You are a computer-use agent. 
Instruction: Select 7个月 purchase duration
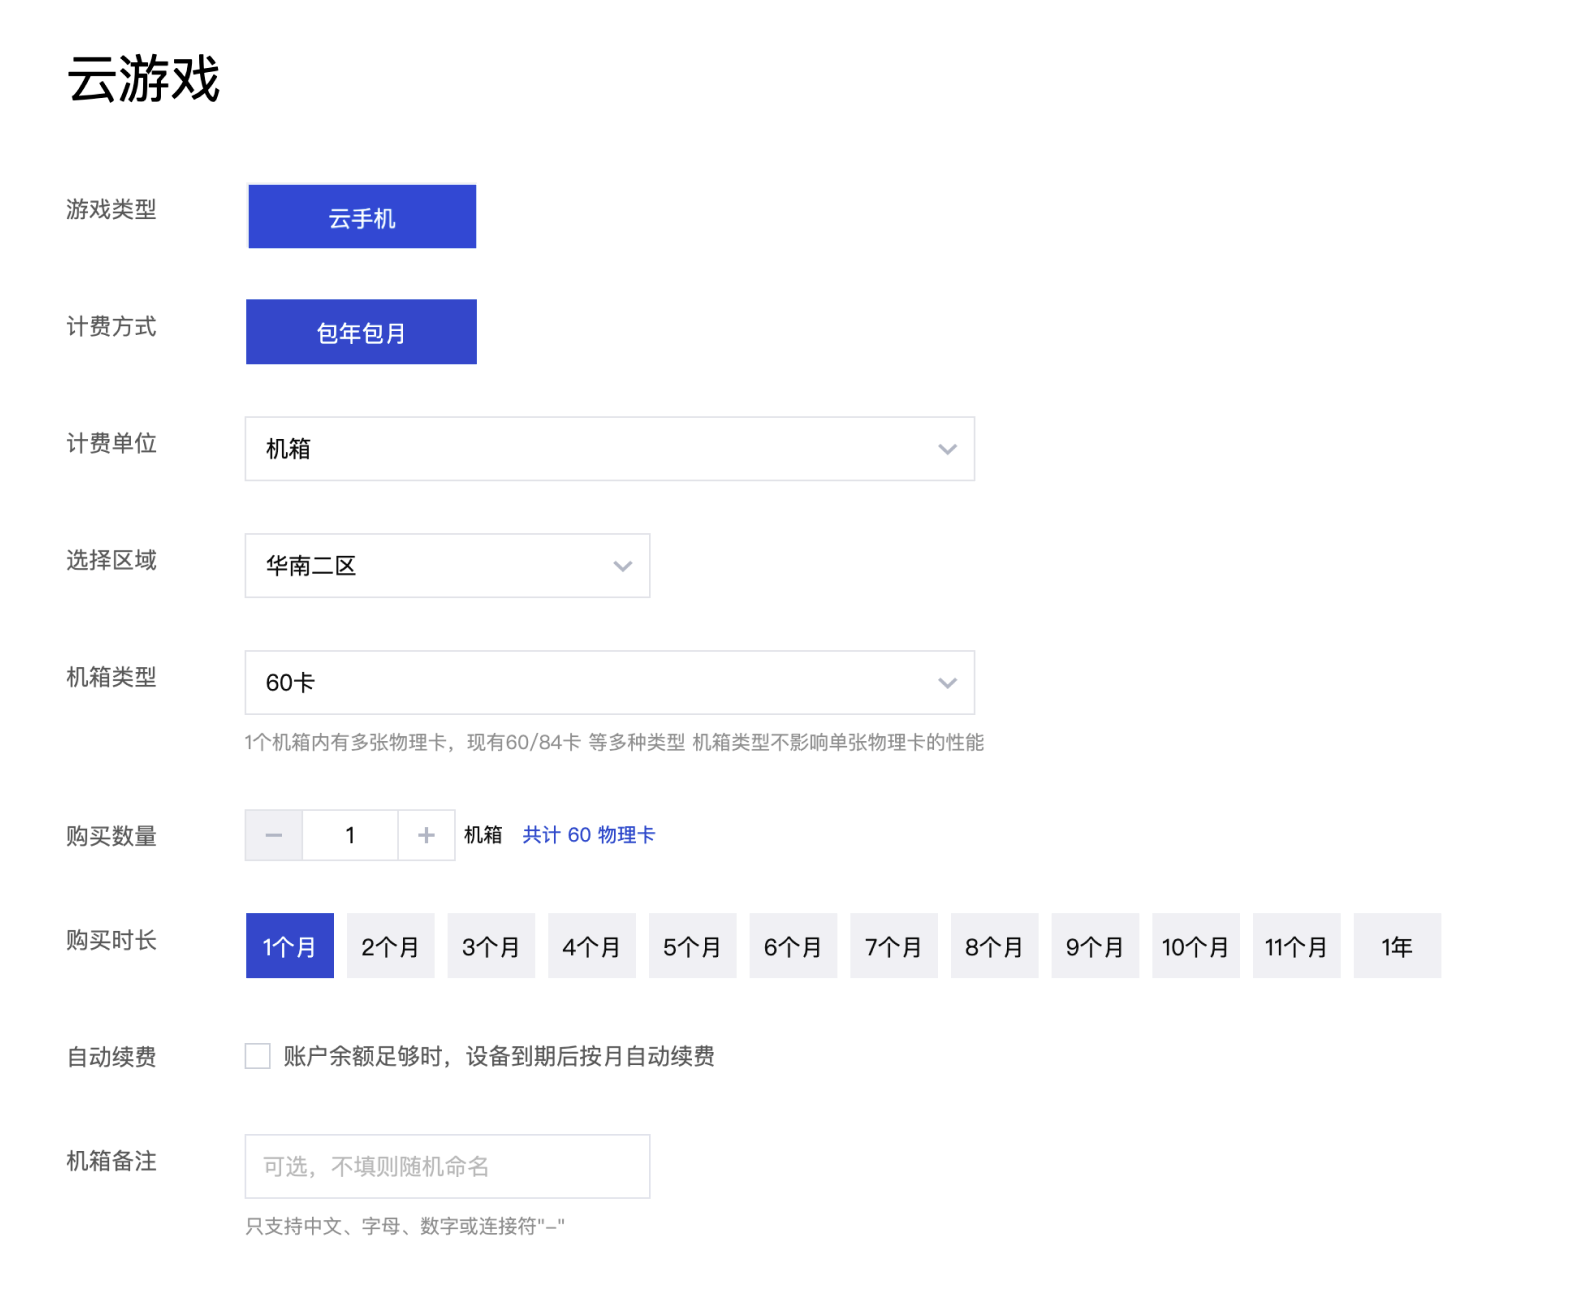click(894, 946)
